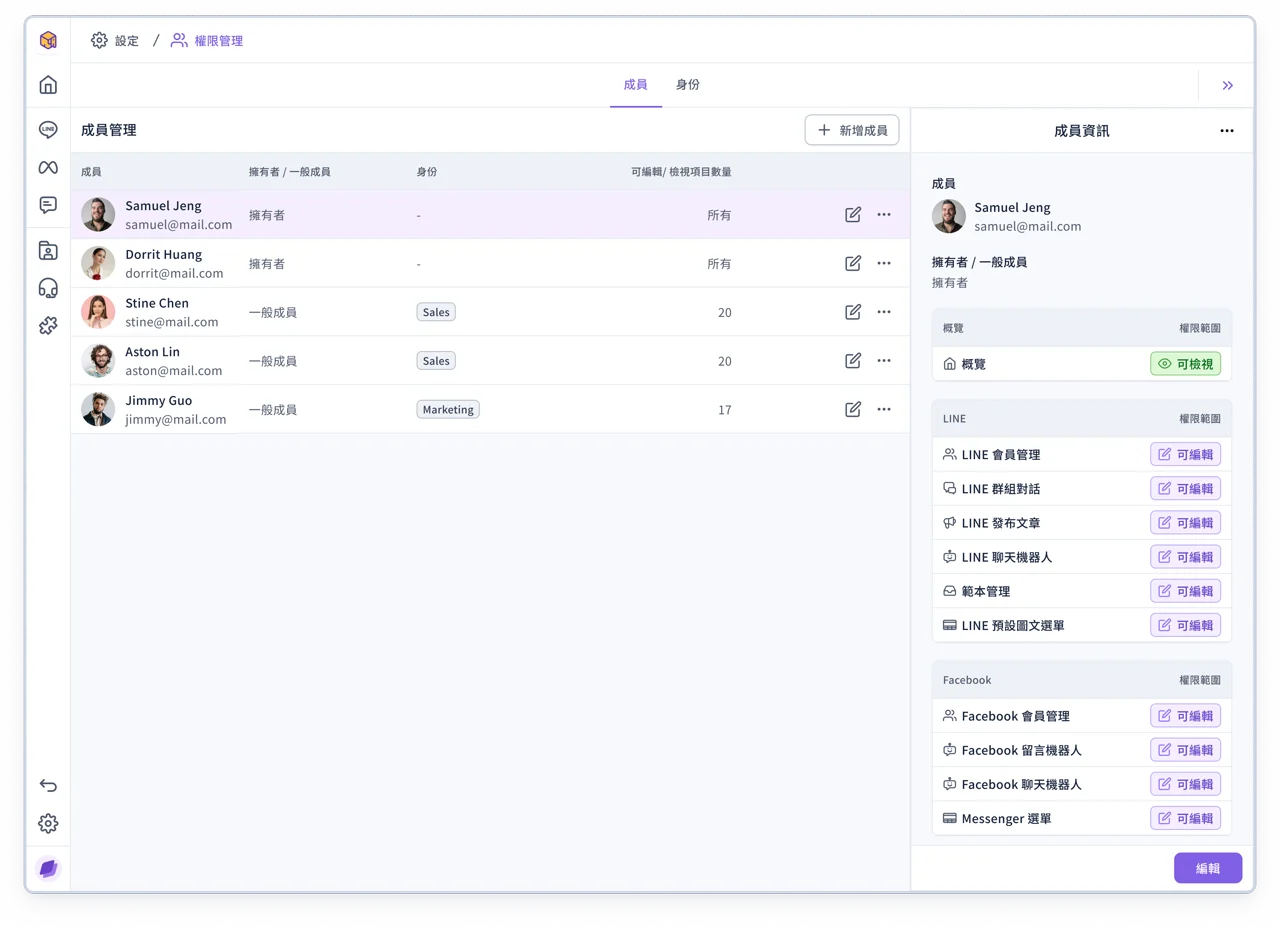Click the Sales tag in Stine Chen's row
The width and height of the screenshot is (1280, 926).
coord(436,312)
